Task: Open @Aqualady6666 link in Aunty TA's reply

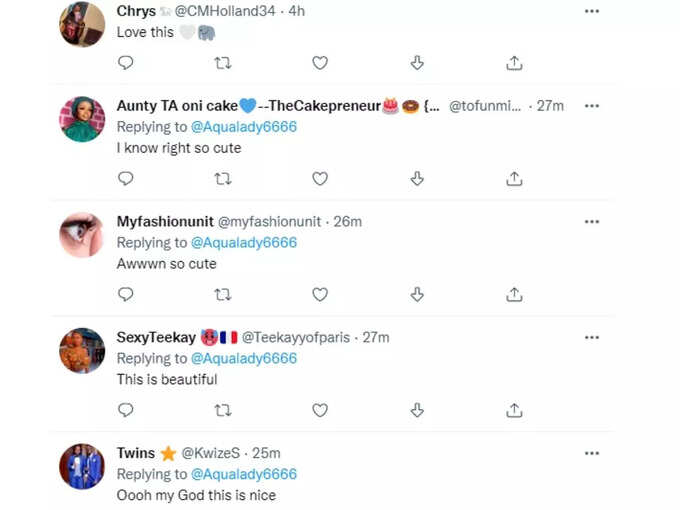Action: pyautogui.click(x=244, y=127)
